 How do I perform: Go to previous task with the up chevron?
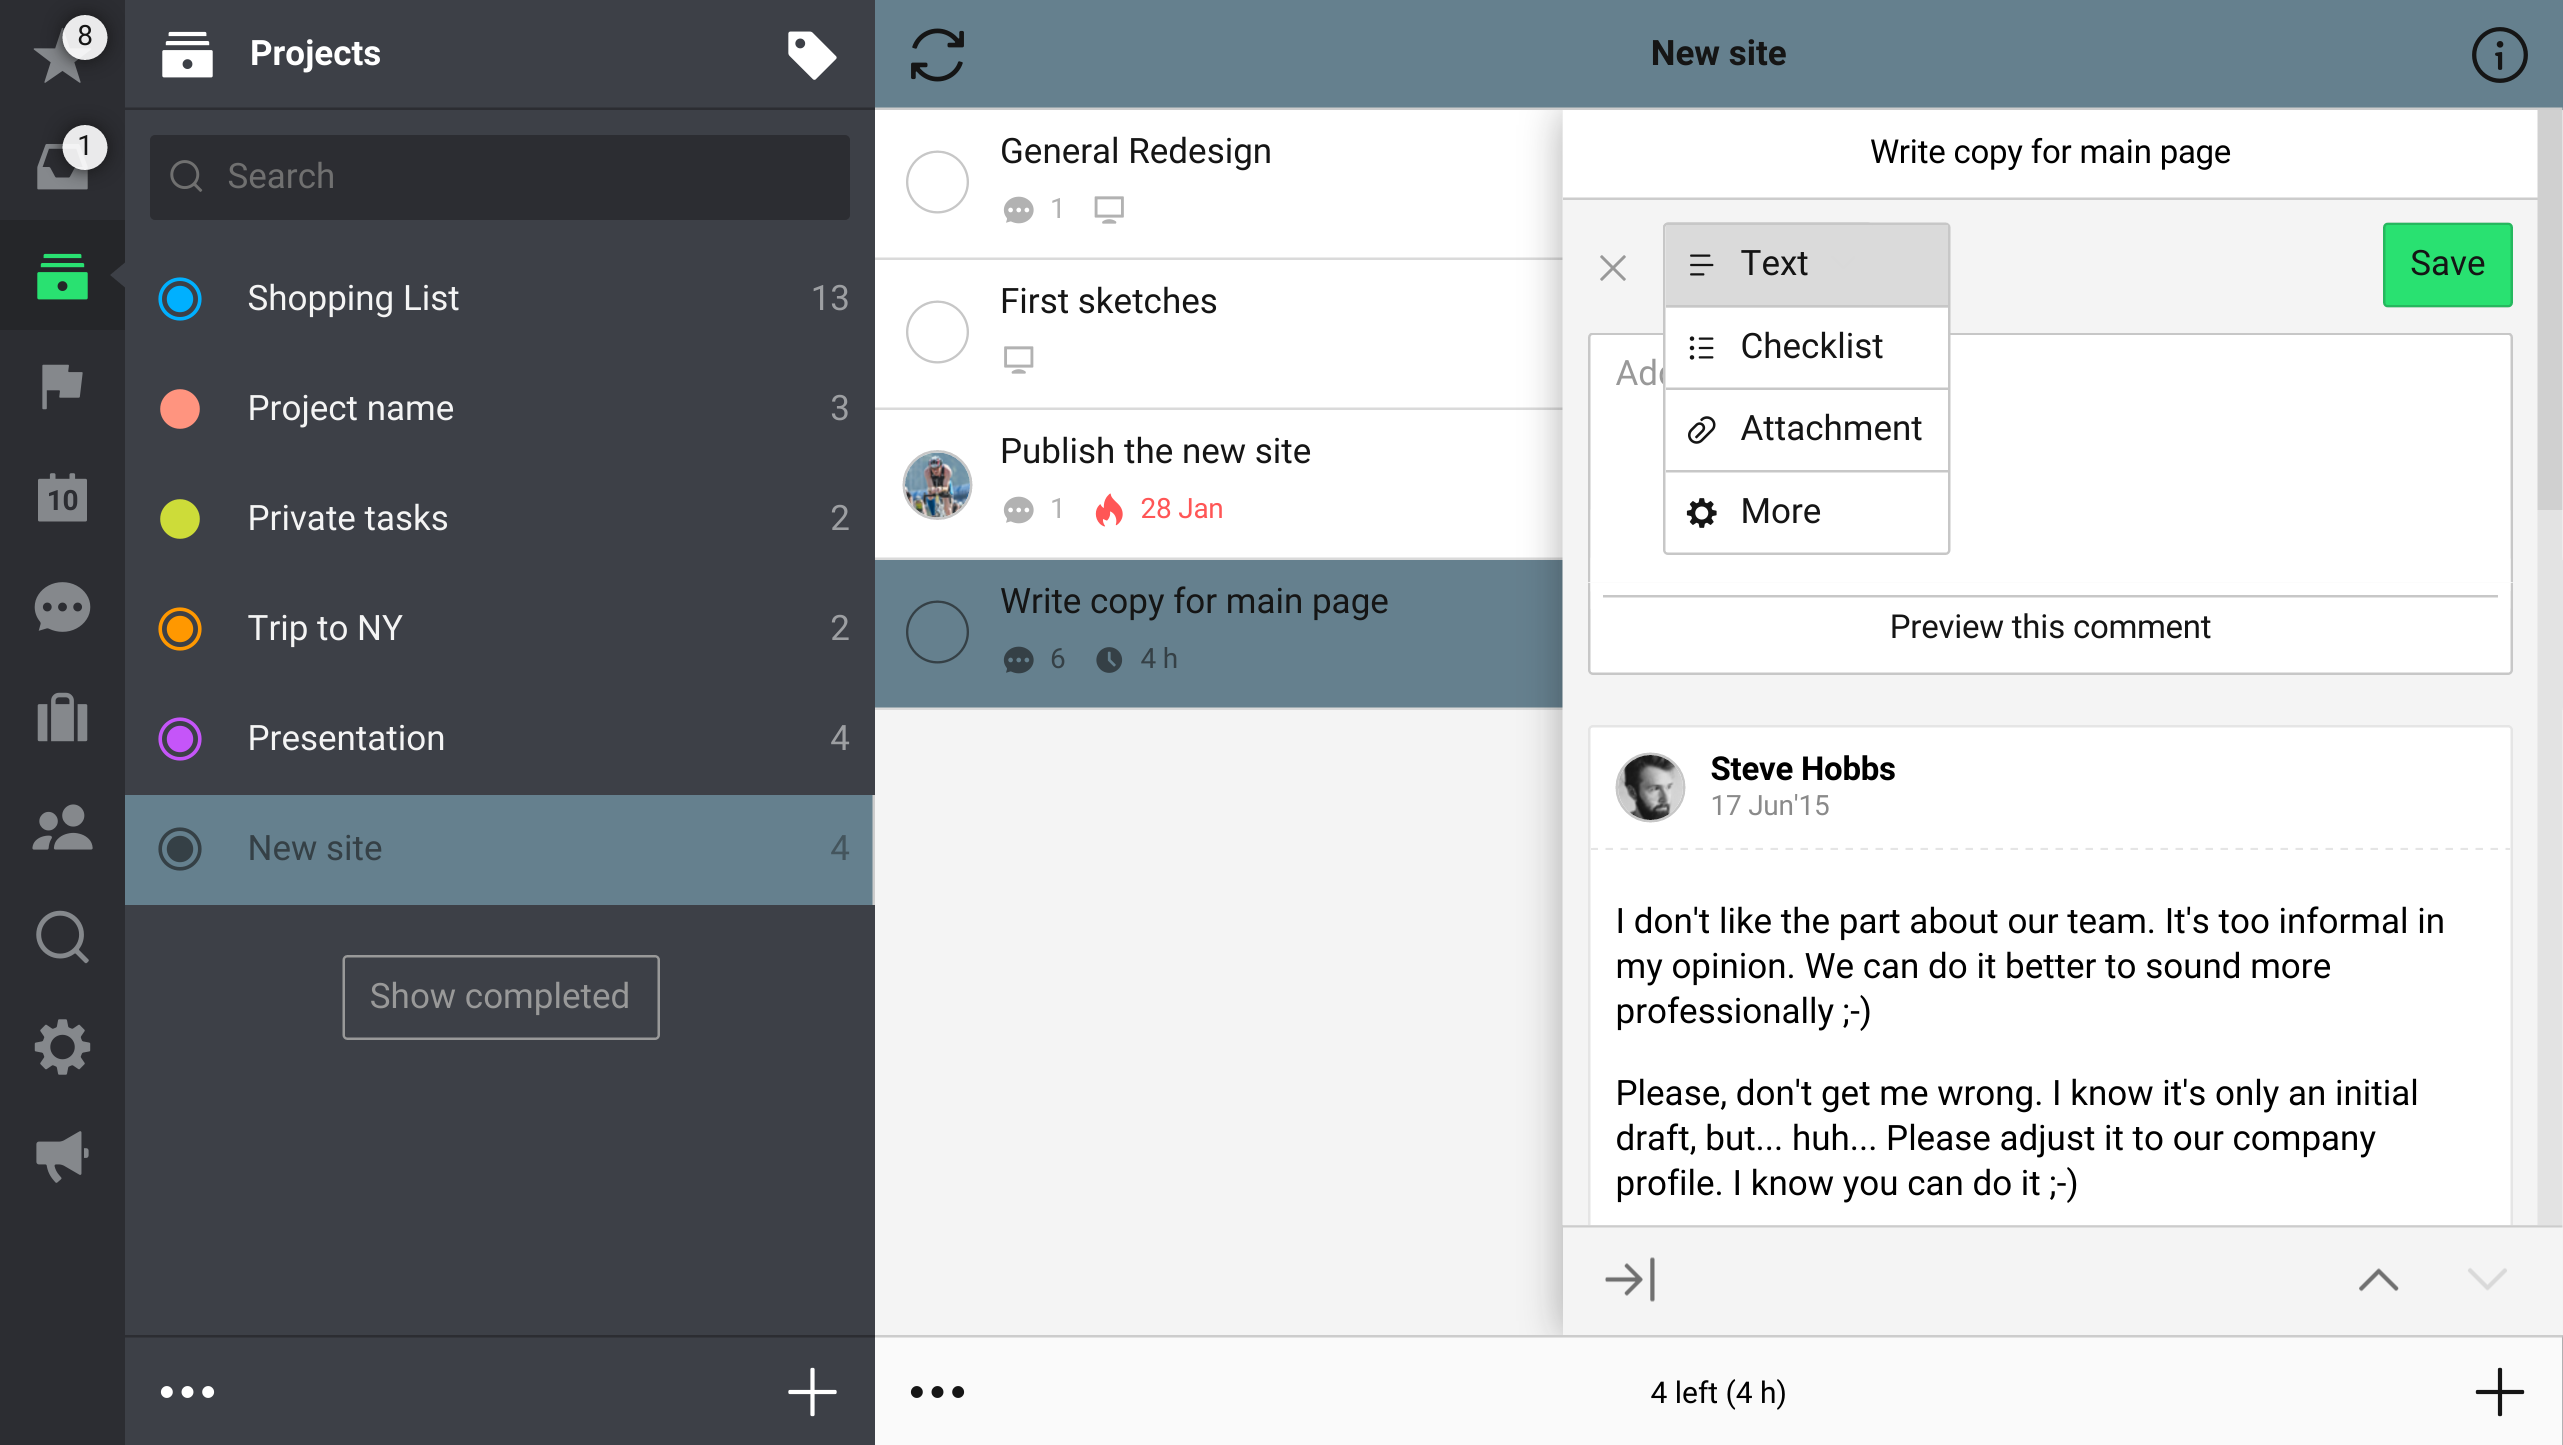(2378, 1279)
